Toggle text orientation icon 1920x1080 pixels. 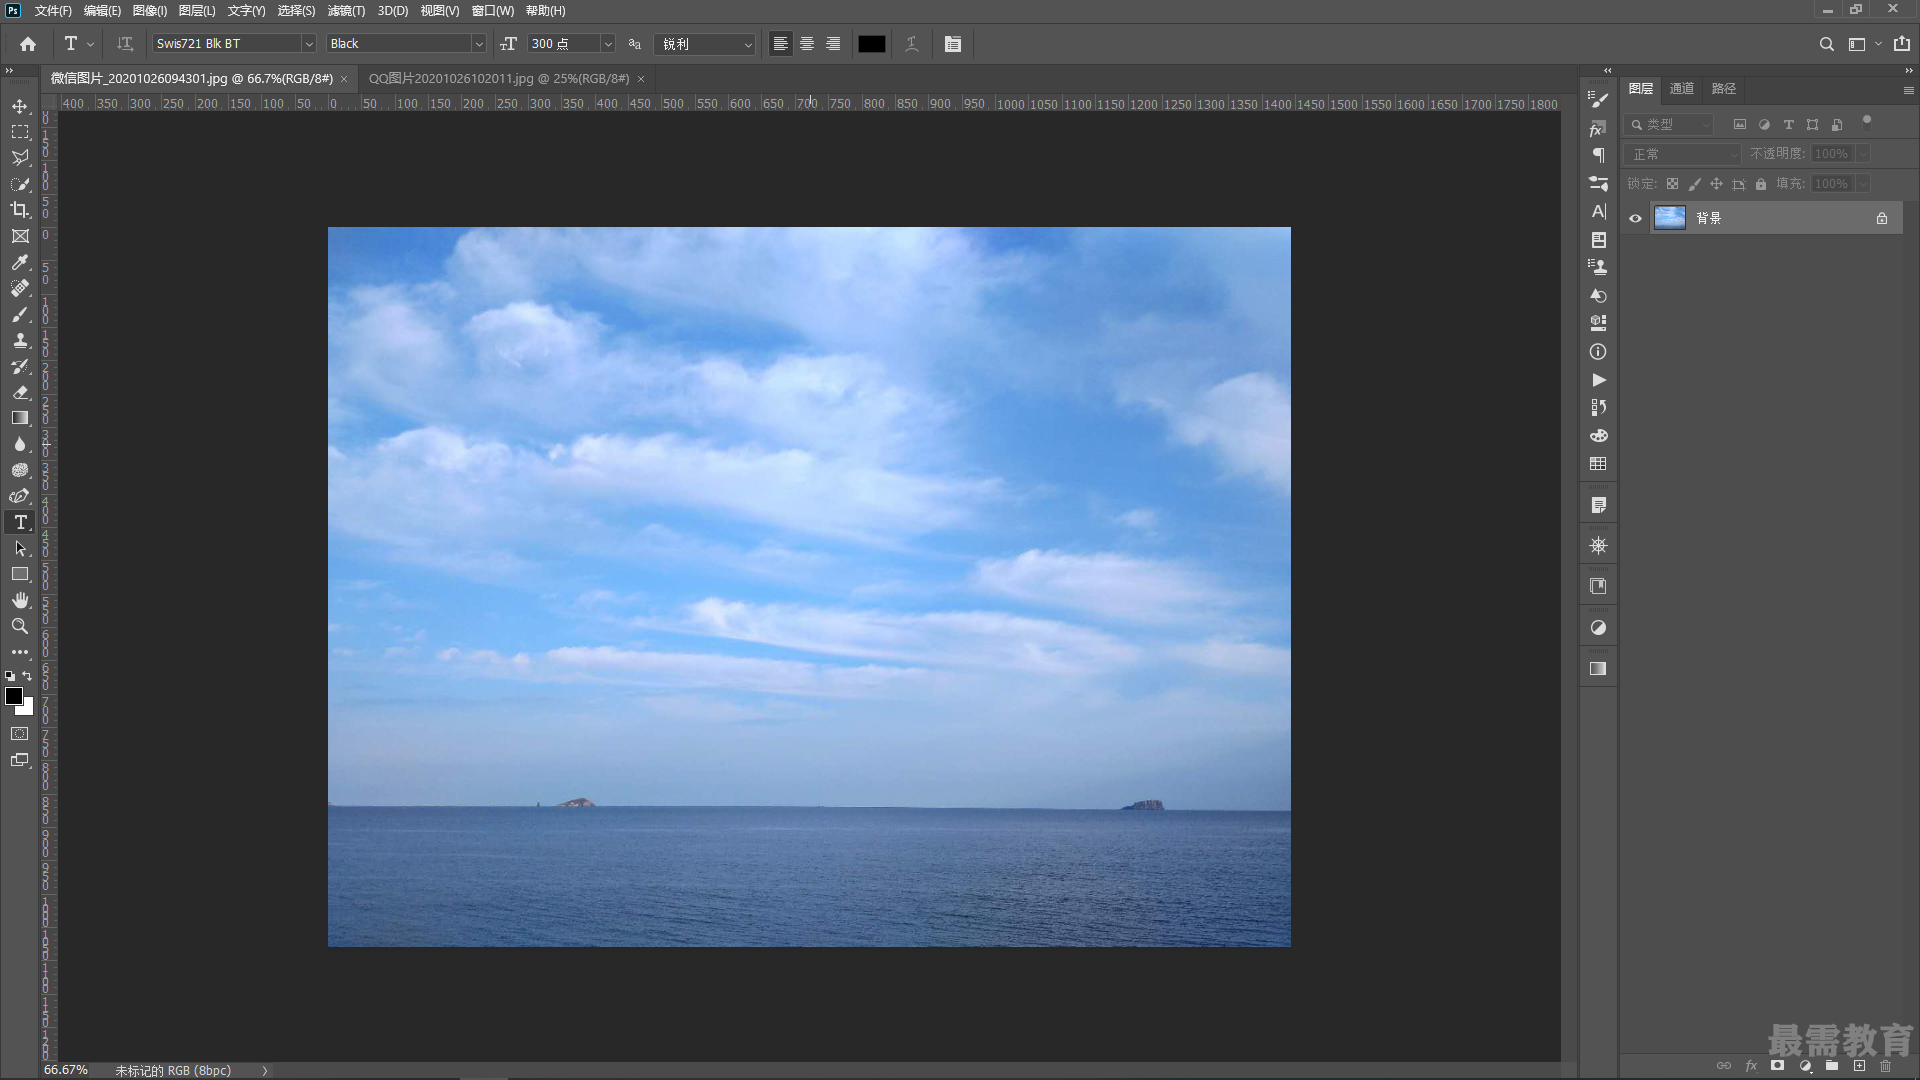(x=125, y=44)
